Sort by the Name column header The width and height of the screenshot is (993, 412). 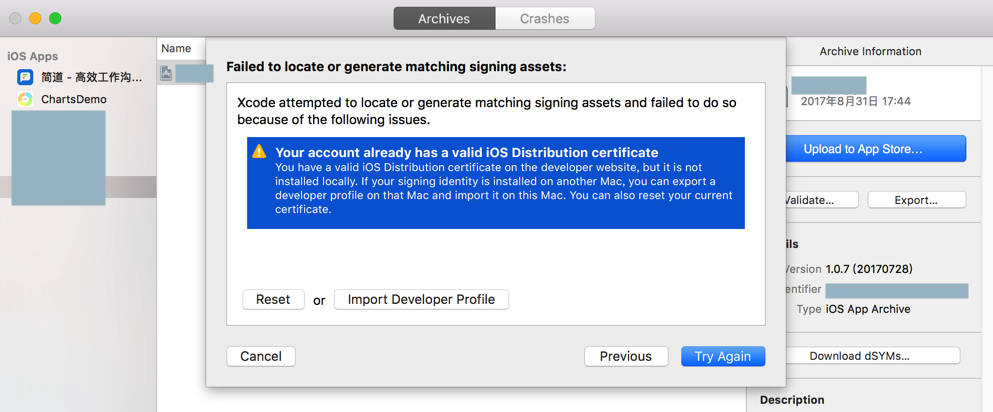tap(176, 48)
